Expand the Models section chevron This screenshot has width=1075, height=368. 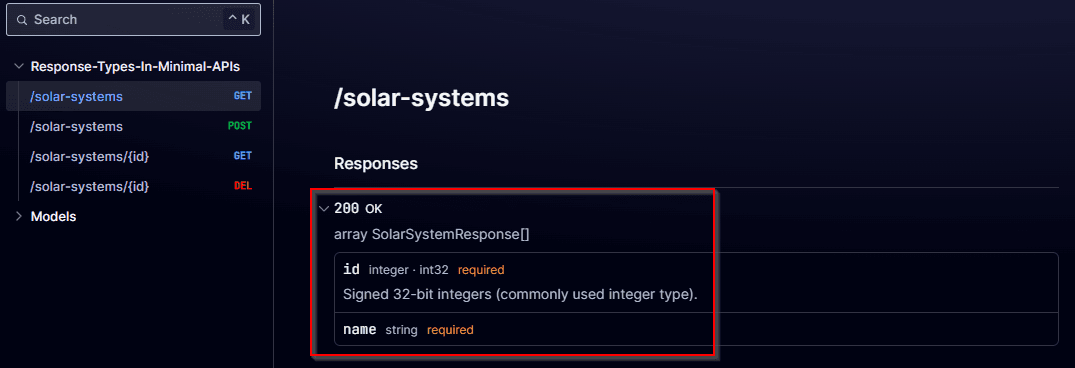point(19,217)
